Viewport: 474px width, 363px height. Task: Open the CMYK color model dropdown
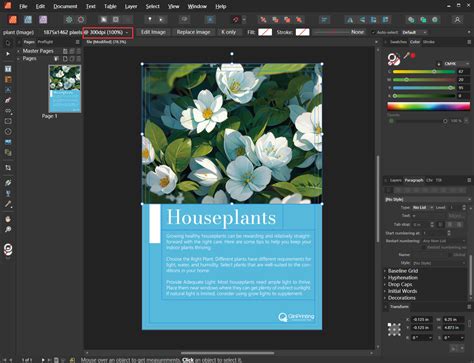coord(456,64)
